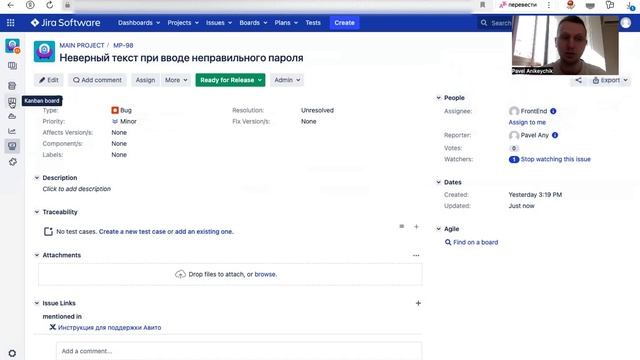Image resolution: width=640 pixels, height=360 pixels.
Task: Click the Assign to me link
Action: click(x=527, y=122)
